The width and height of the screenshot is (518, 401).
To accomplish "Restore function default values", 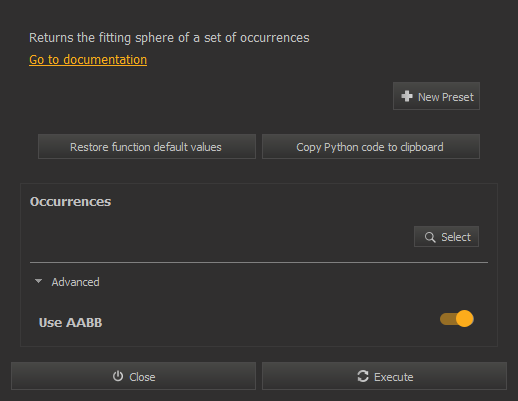I will (x=147, y=147).
